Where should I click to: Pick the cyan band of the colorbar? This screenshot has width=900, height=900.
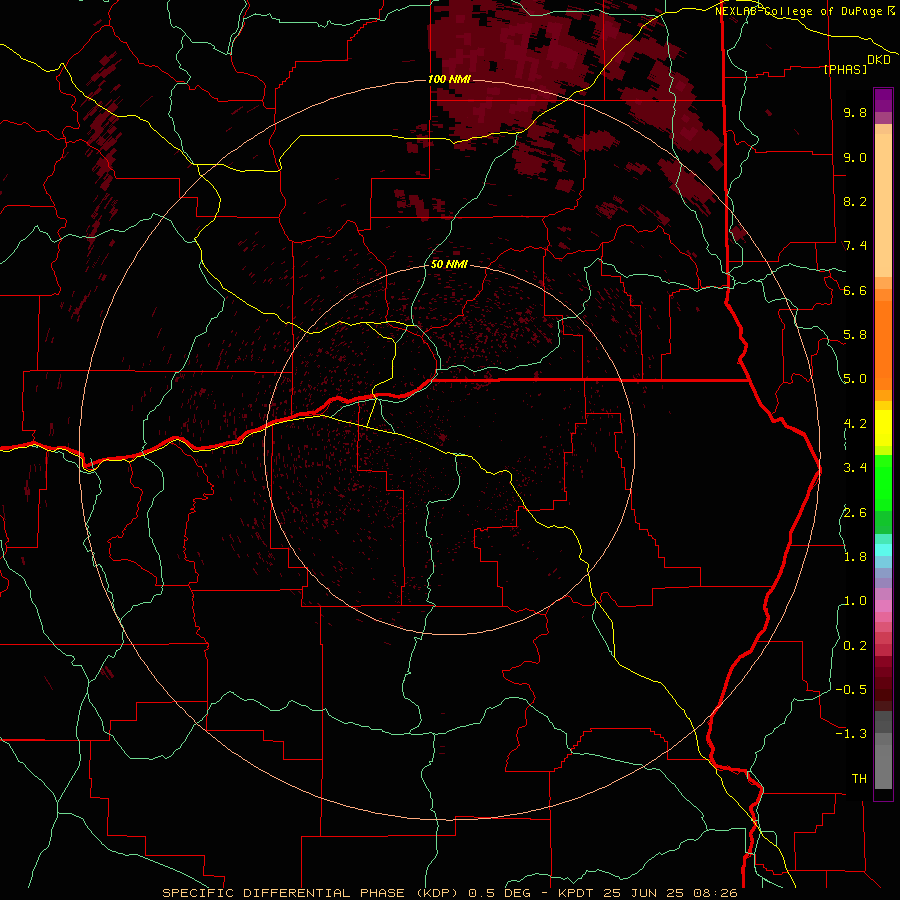883,549
